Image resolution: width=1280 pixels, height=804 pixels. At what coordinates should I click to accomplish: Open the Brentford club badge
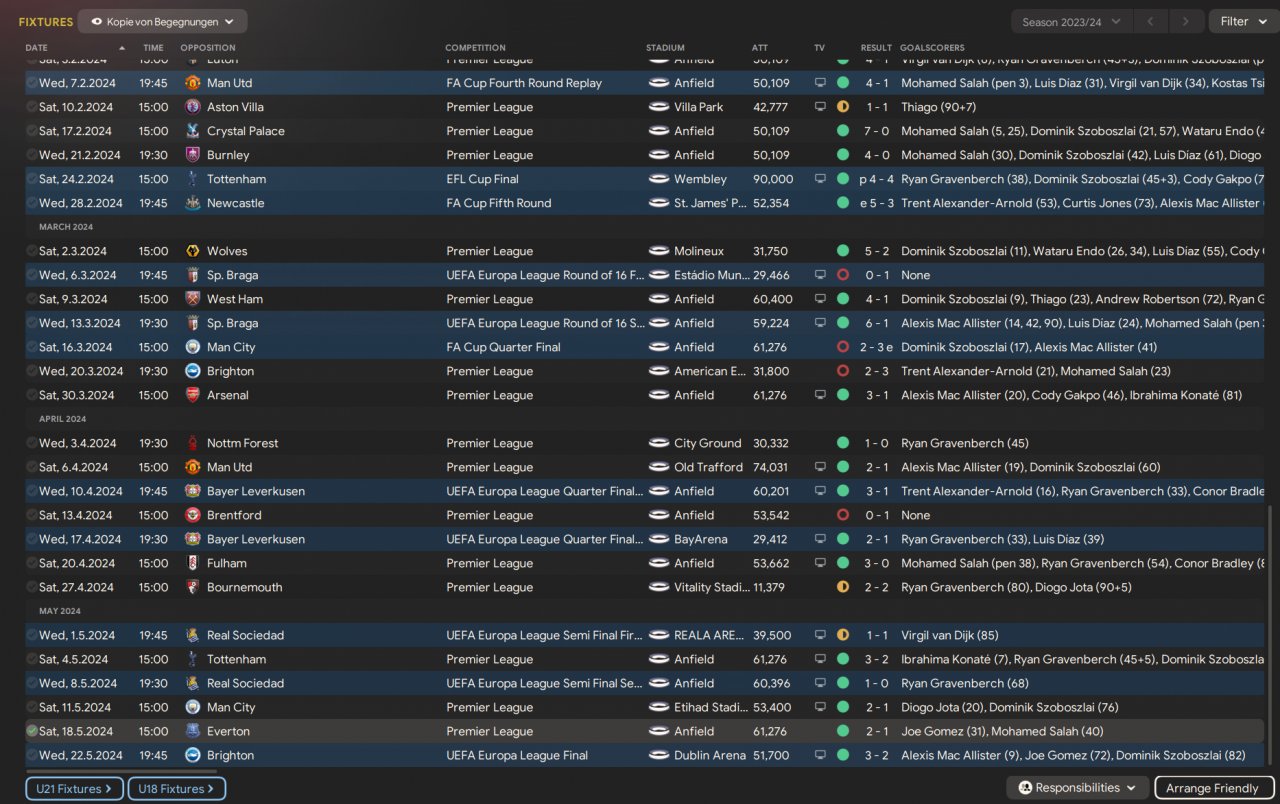pos(193,515)
